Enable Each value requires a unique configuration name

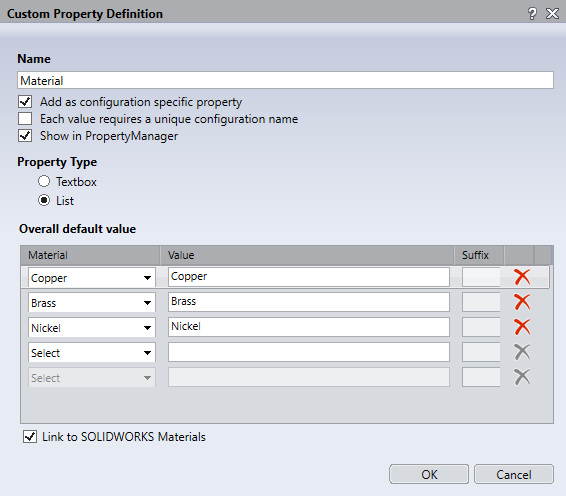pos(25,118)
